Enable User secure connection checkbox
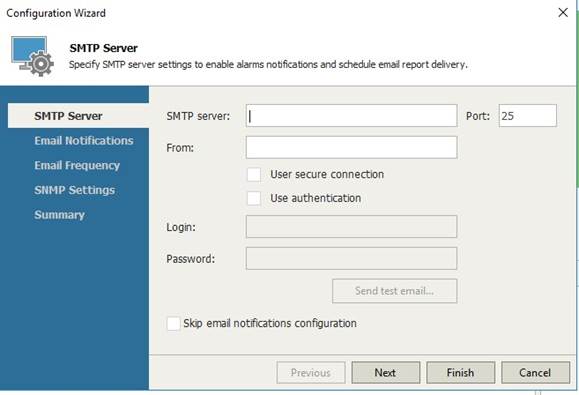 click(254, 174)
